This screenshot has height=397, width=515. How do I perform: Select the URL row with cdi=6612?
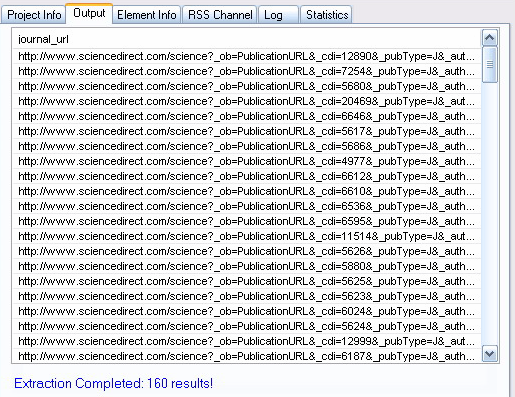246,176
